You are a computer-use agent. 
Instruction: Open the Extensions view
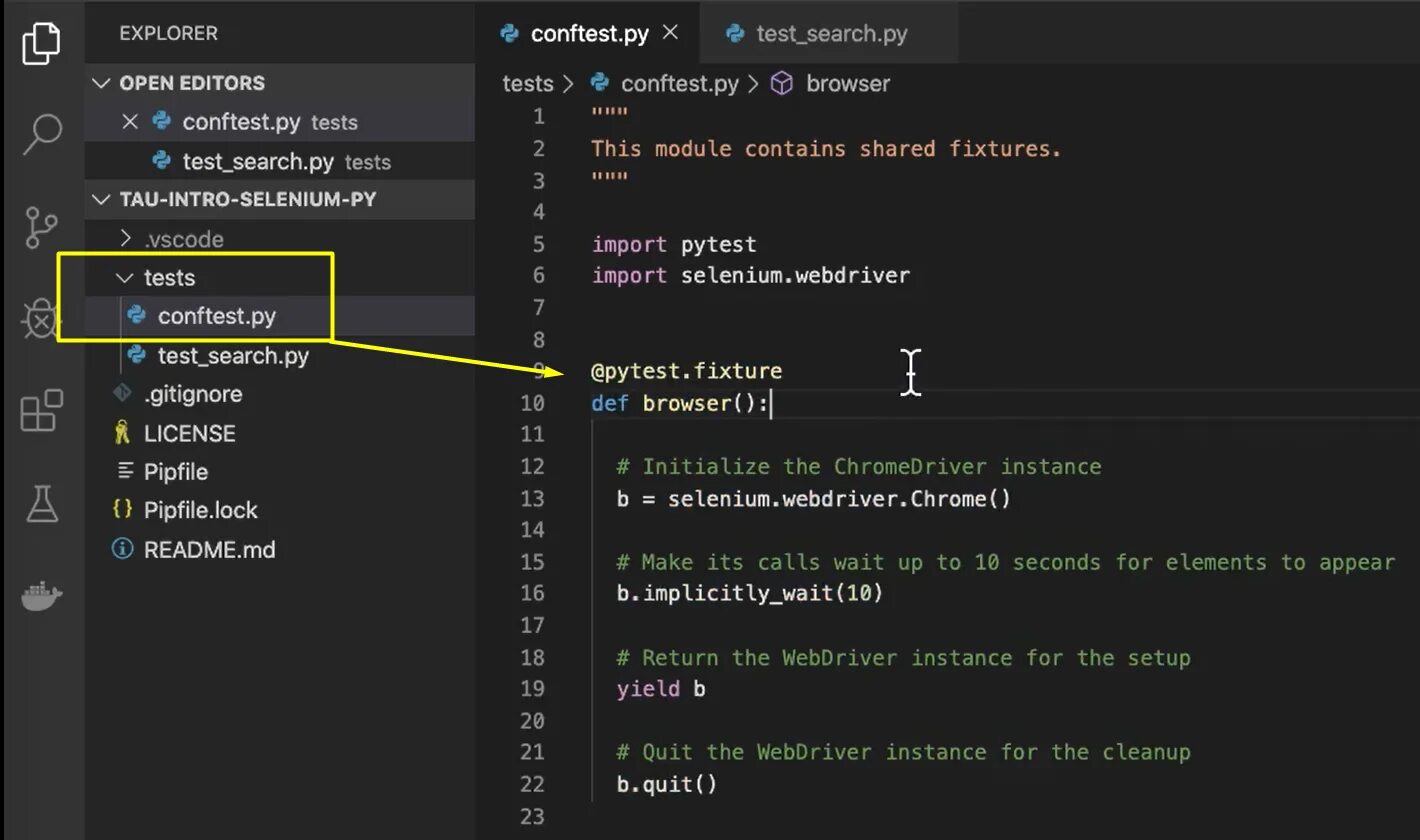41,410
